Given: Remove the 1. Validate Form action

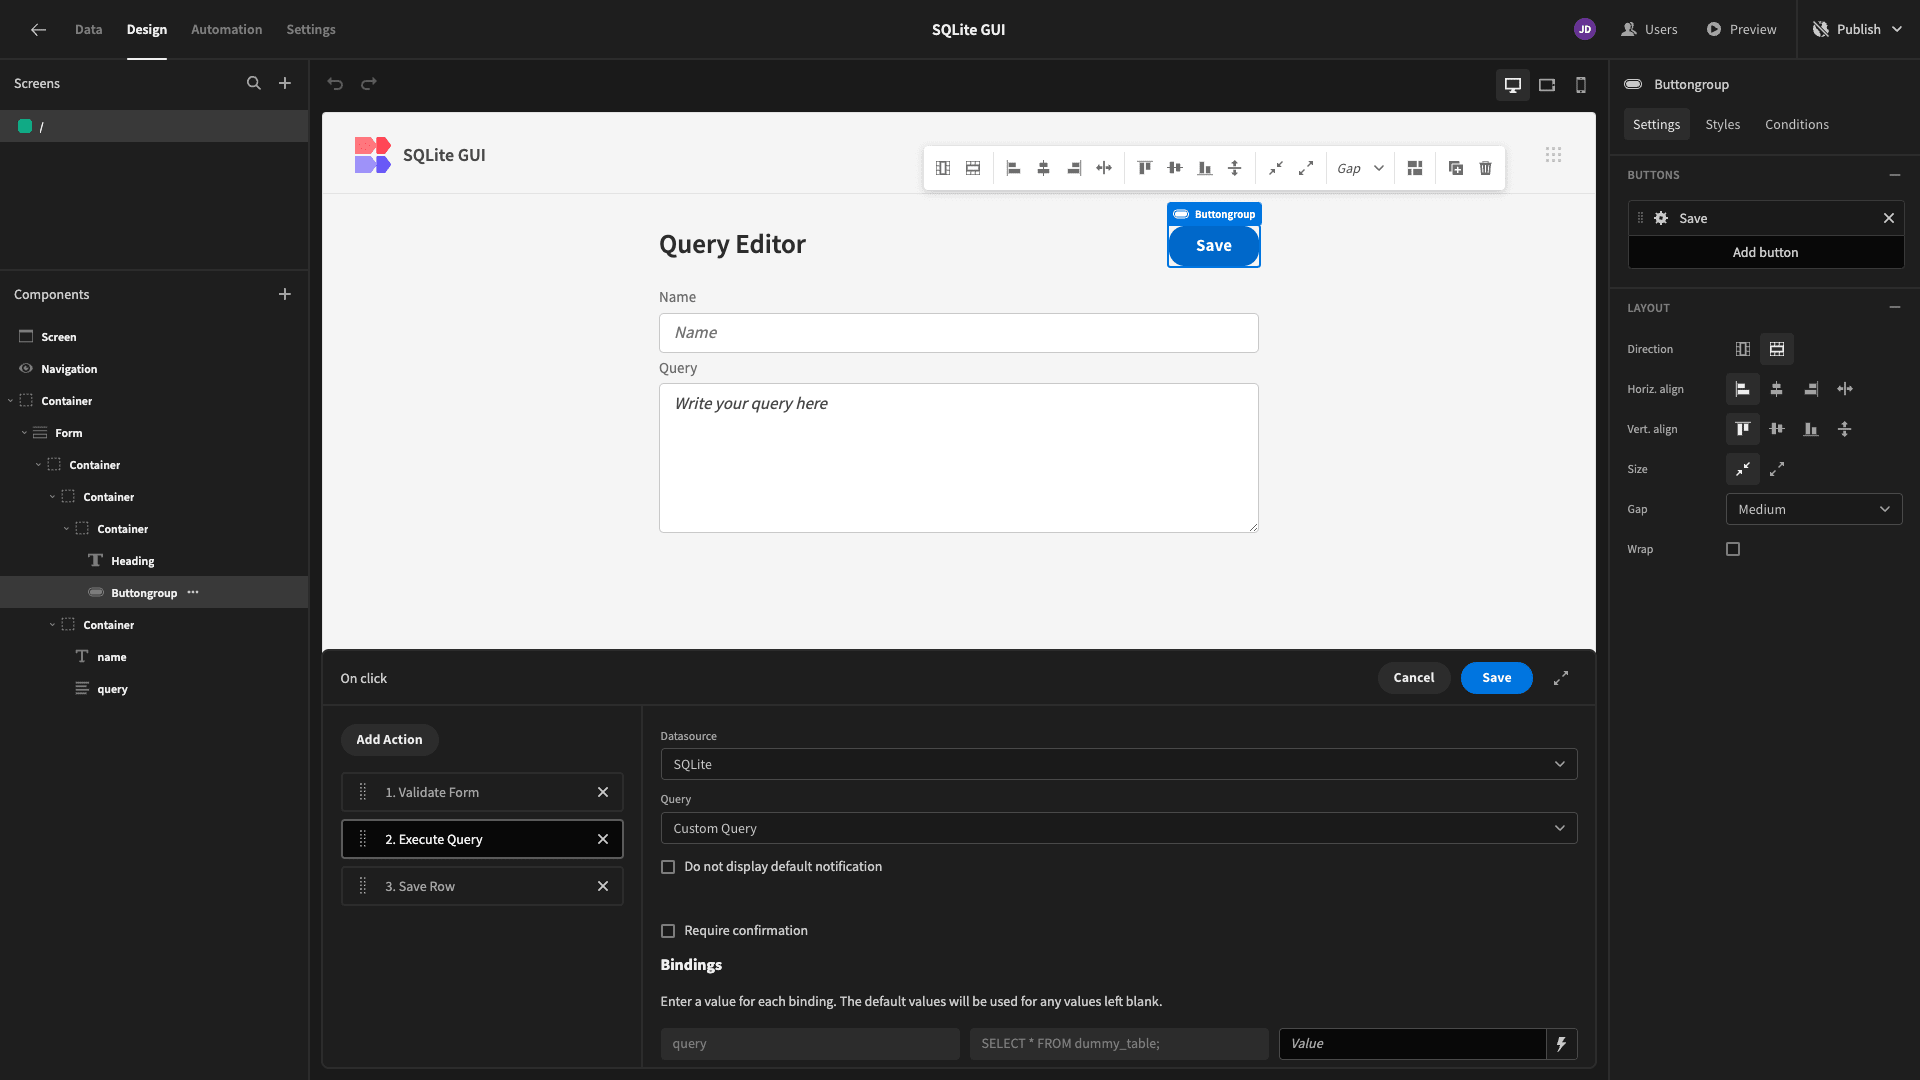Looking at the screenshot, I should [x=603, y=792].
